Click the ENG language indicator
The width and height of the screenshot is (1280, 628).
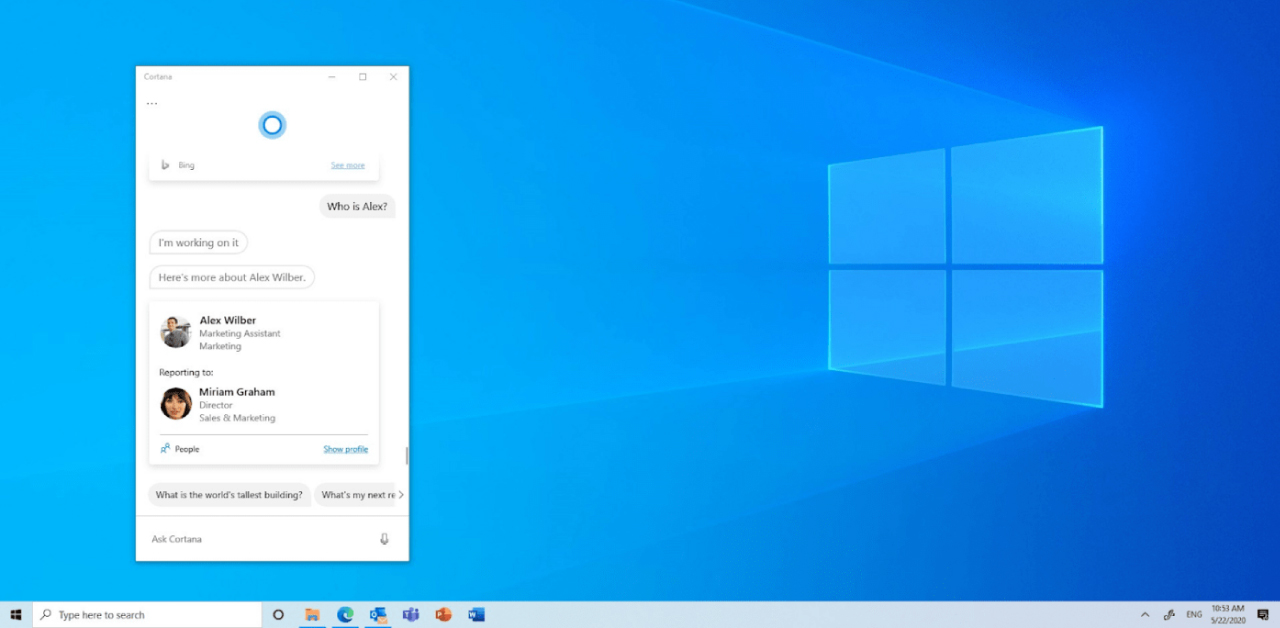(x=1194, y=615)
